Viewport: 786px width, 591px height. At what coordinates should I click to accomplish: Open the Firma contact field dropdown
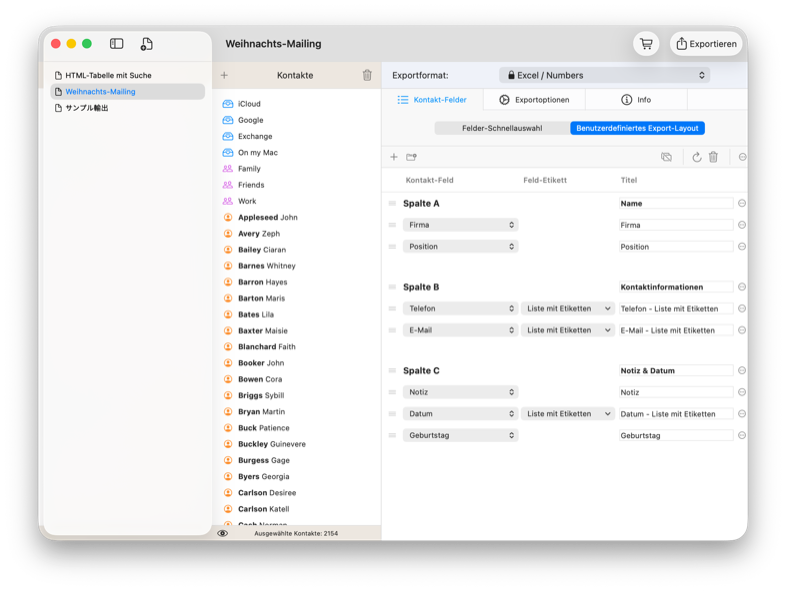(x=460, y=225)
